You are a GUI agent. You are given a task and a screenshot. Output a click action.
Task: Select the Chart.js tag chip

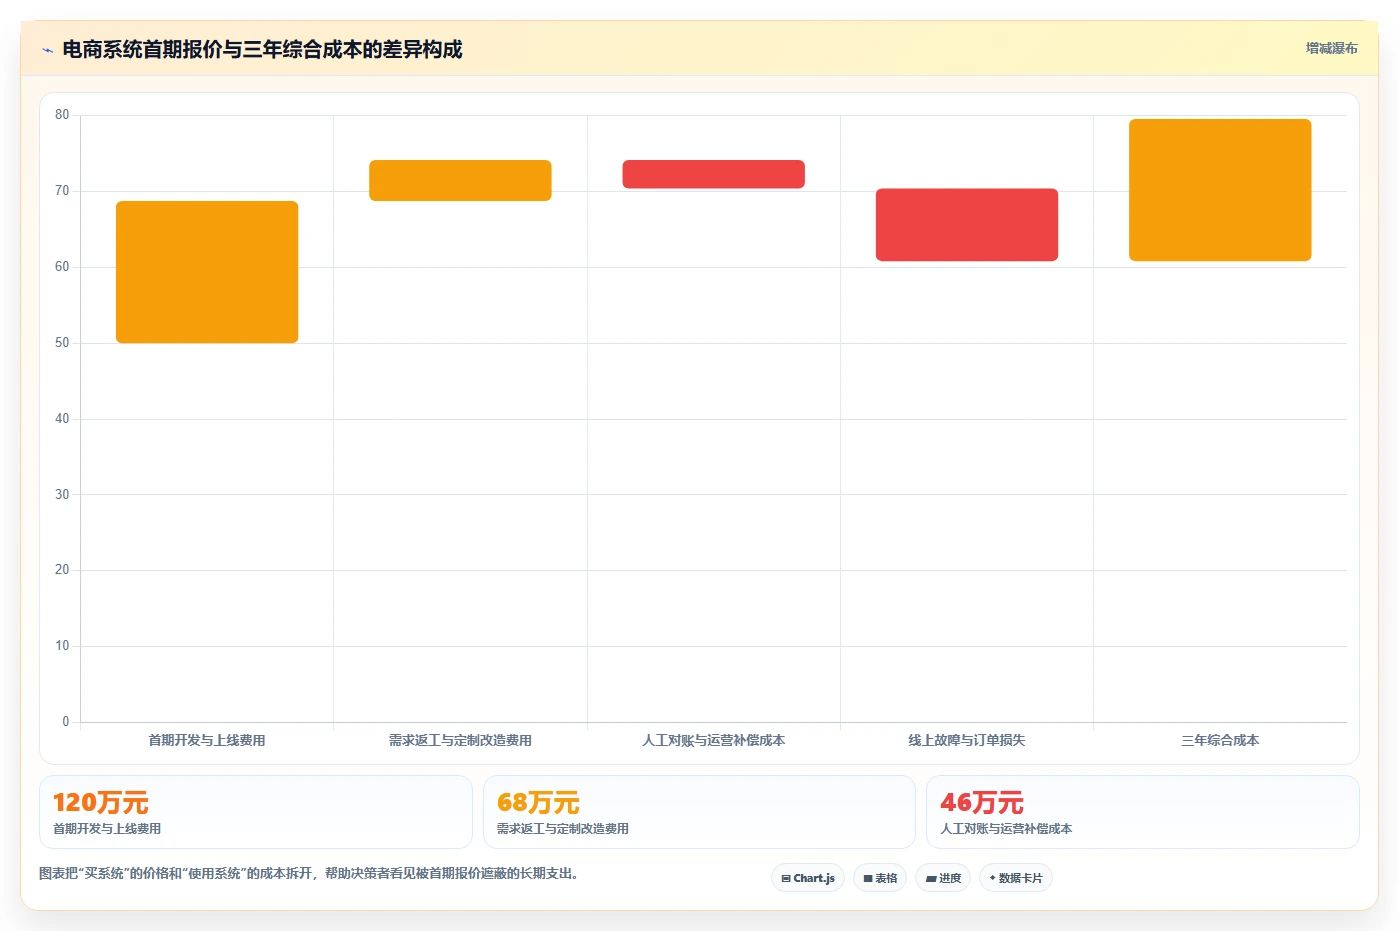pos(808,878)
